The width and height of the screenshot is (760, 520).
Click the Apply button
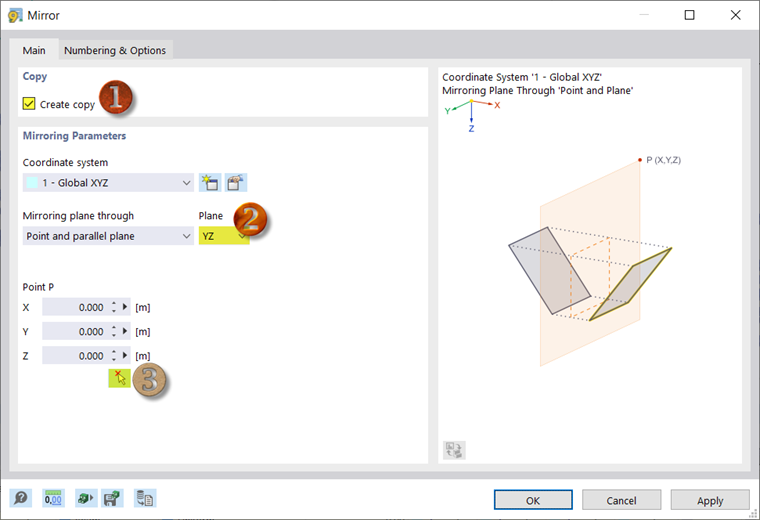point(710,500)
